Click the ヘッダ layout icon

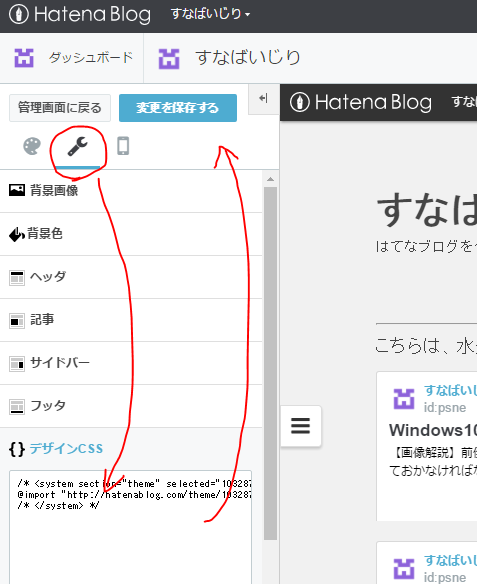pos(17,278)
